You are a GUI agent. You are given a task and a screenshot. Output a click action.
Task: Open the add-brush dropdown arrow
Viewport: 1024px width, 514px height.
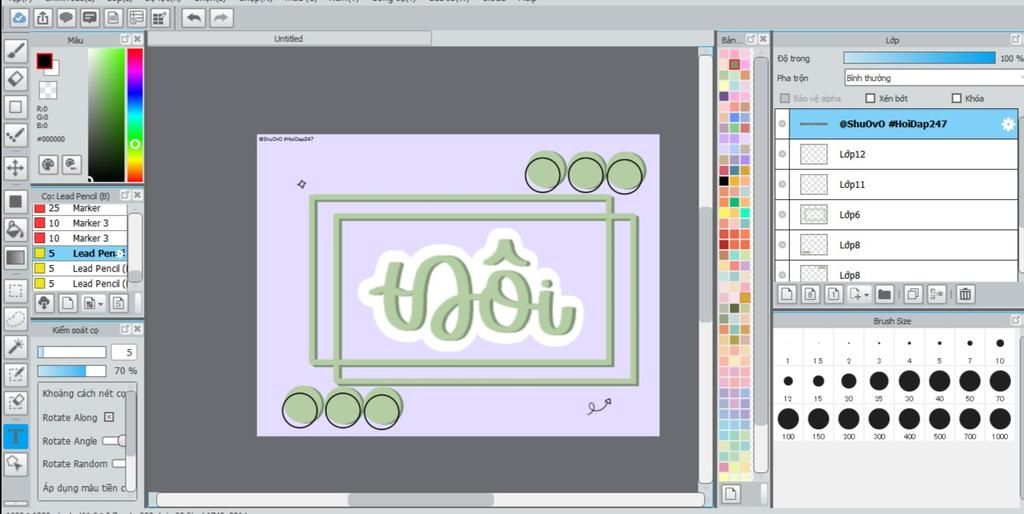click(101, 303)
